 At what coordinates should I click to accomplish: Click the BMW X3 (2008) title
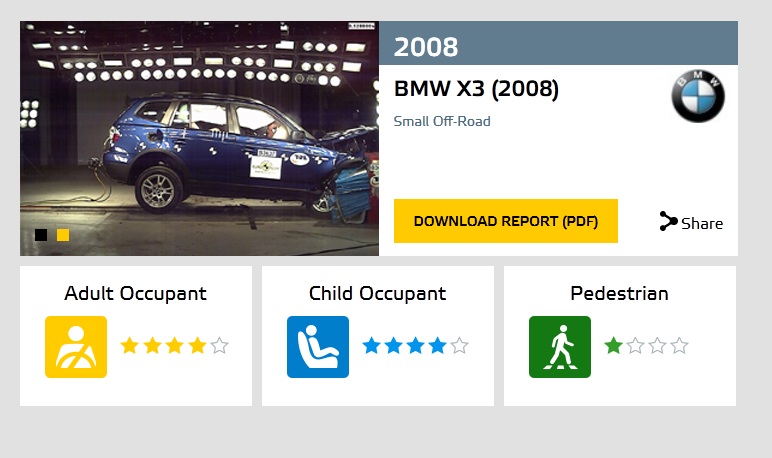click(x=477, y=89)
